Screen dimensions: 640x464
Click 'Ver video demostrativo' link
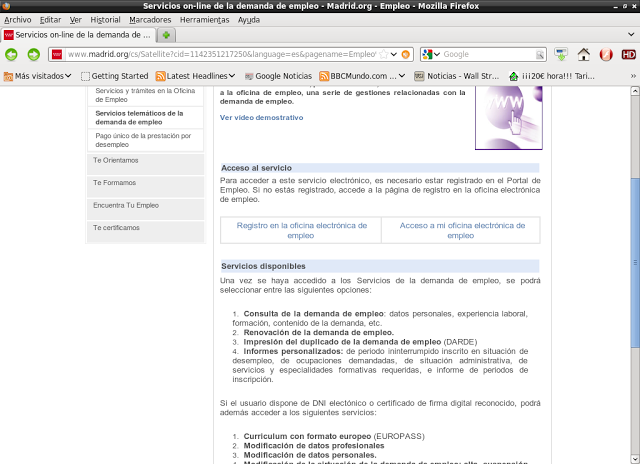point(261,117)
